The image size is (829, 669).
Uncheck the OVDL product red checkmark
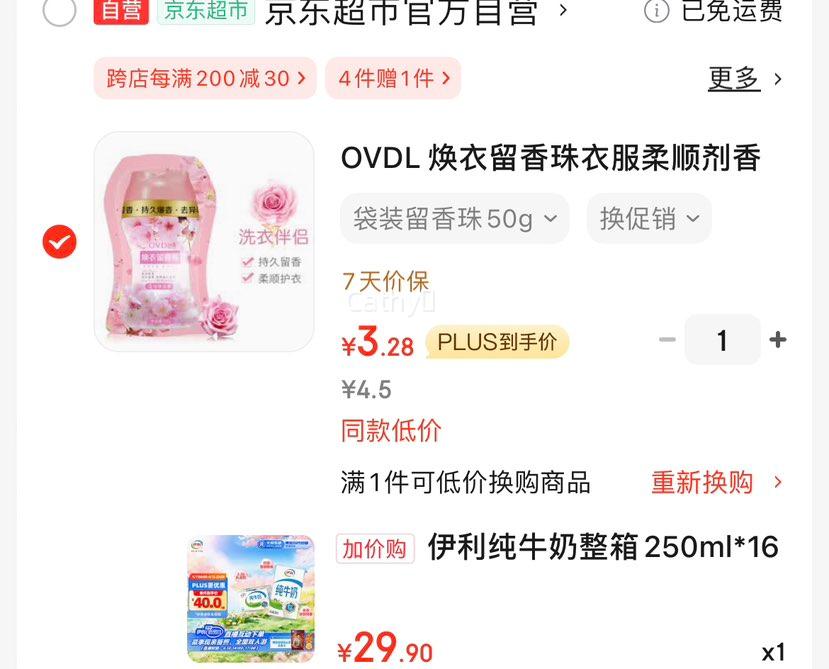point(59,242)
